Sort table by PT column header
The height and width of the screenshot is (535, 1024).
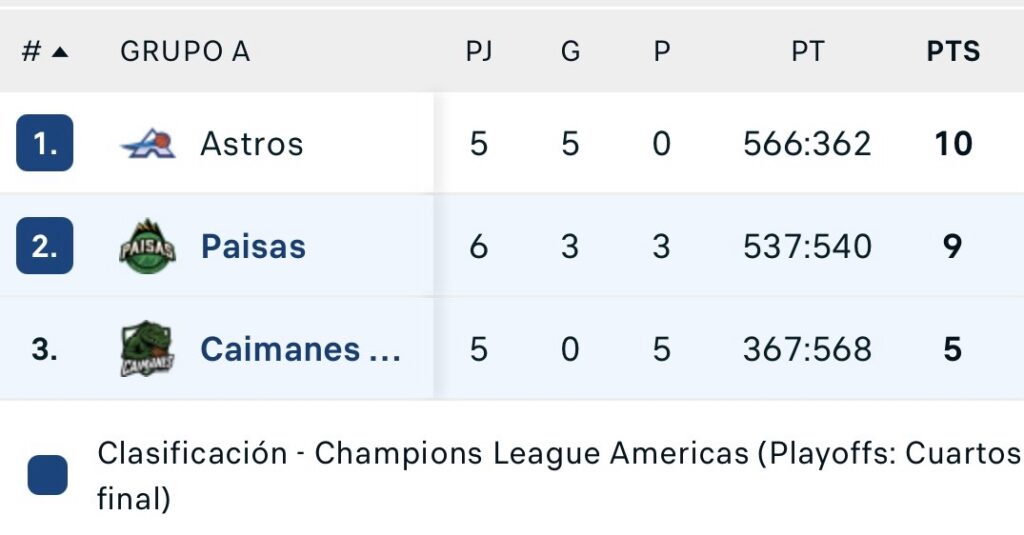pos(807,52)
